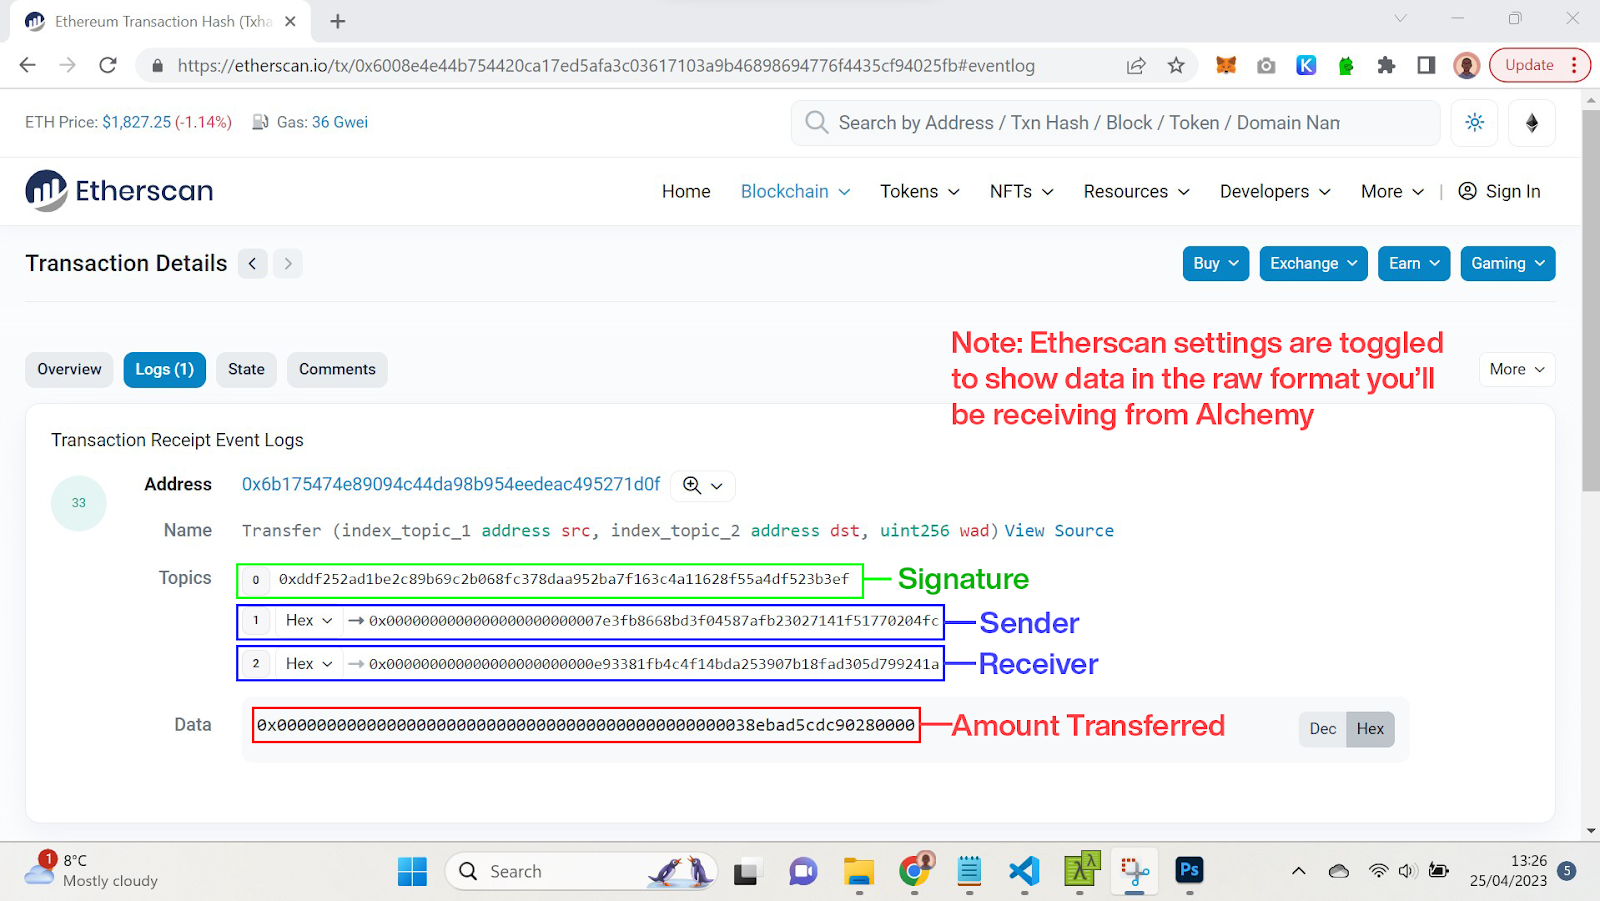Switch to the Comments tab
1600x901 pixels.
point(337,370)
